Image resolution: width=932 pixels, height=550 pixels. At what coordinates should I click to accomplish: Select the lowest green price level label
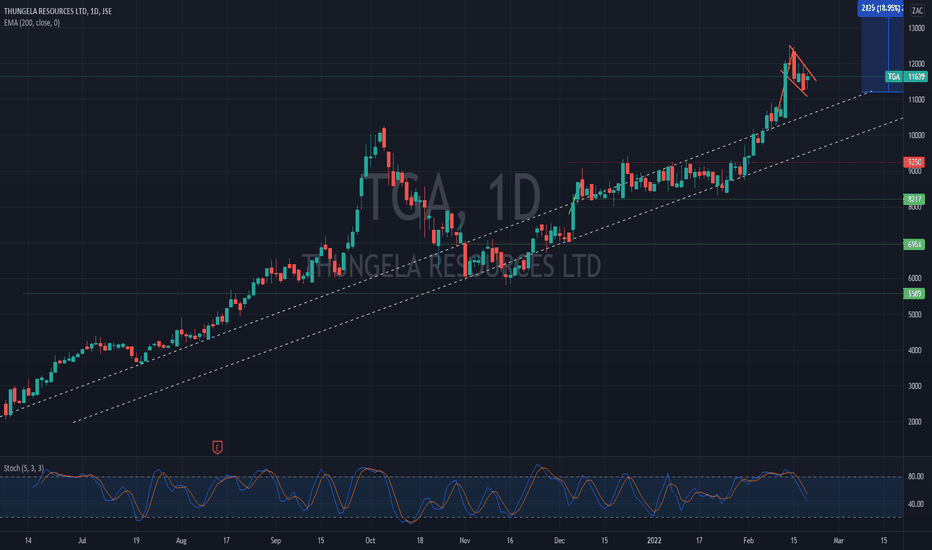tap(914, 294)
